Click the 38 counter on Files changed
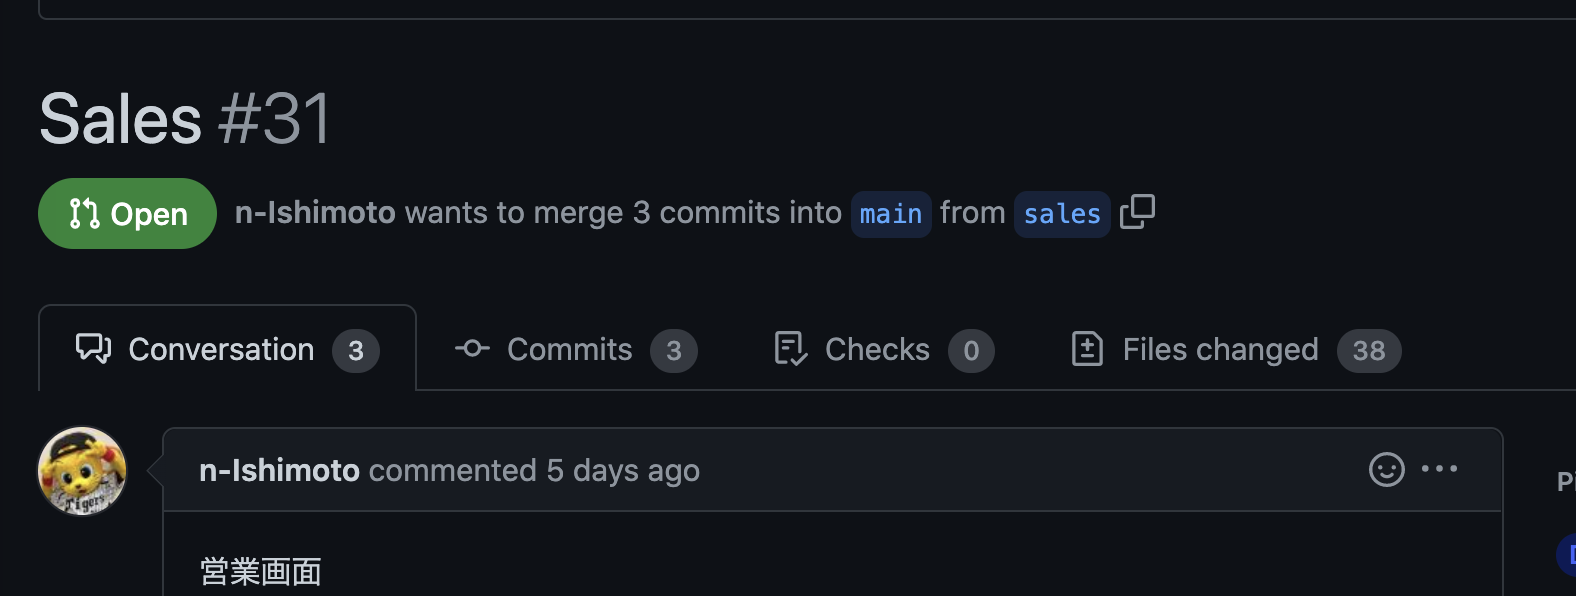1576x596 pixels. pos(1369,351)
